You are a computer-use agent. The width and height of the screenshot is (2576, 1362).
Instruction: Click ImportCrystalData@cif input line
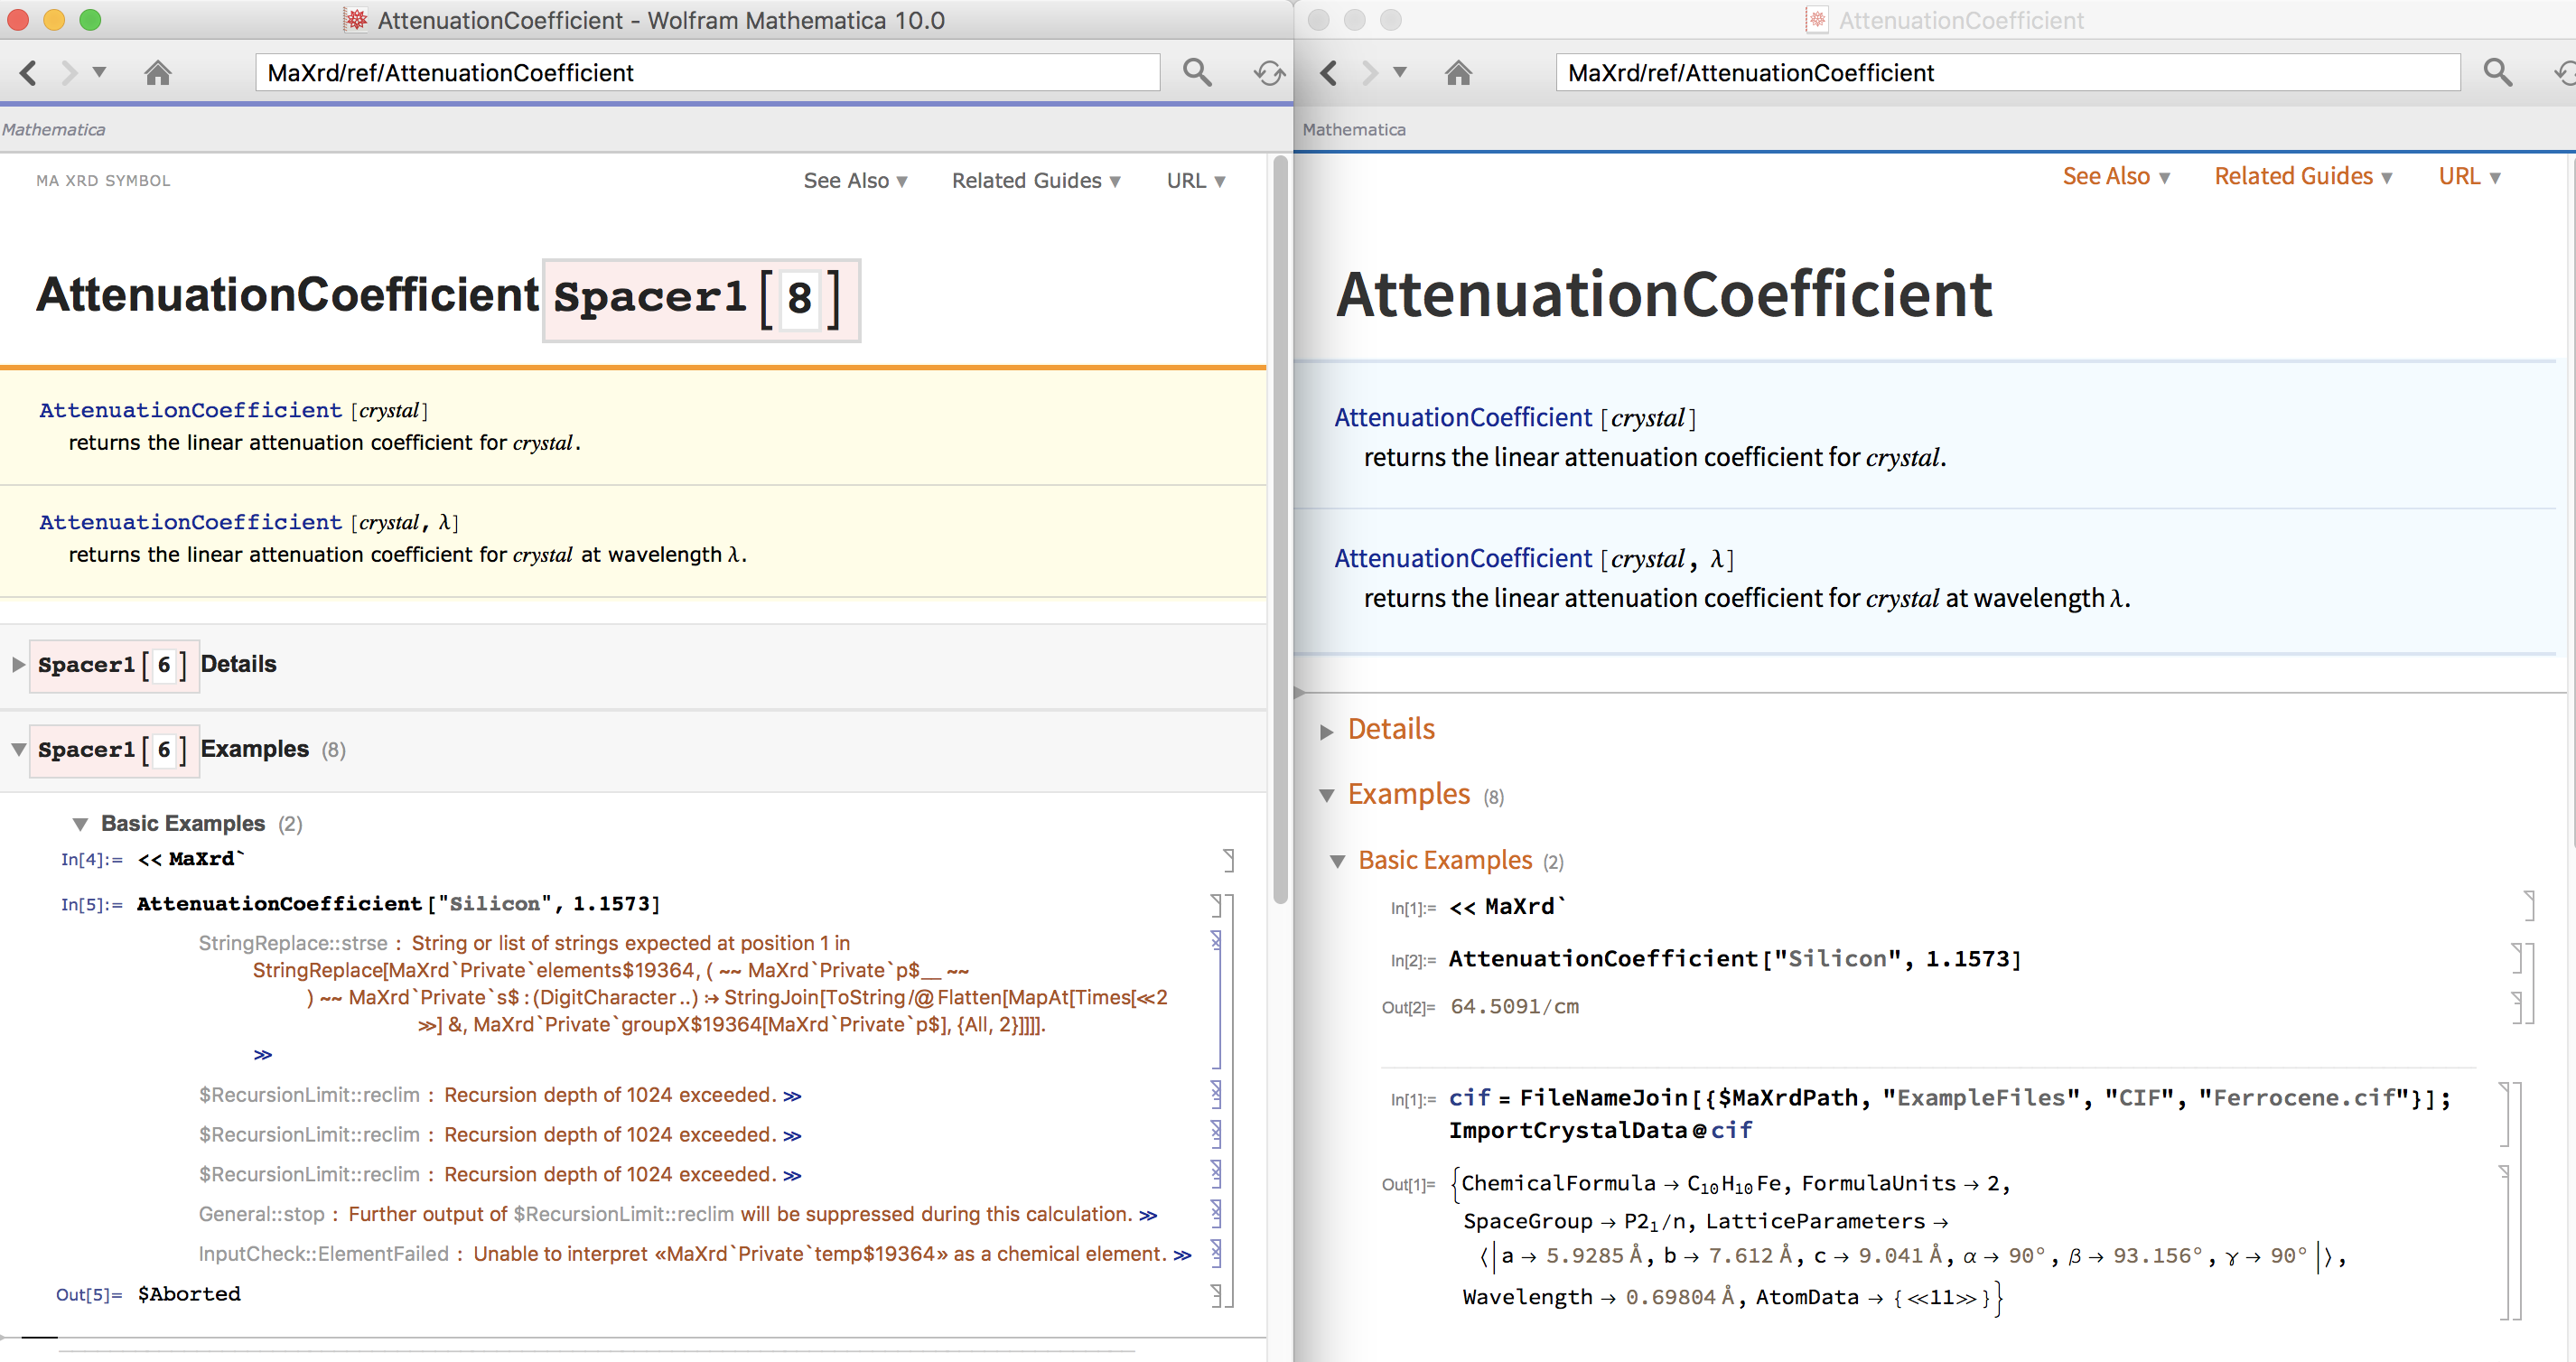pyautogui.click(x=1600, y=1131)
